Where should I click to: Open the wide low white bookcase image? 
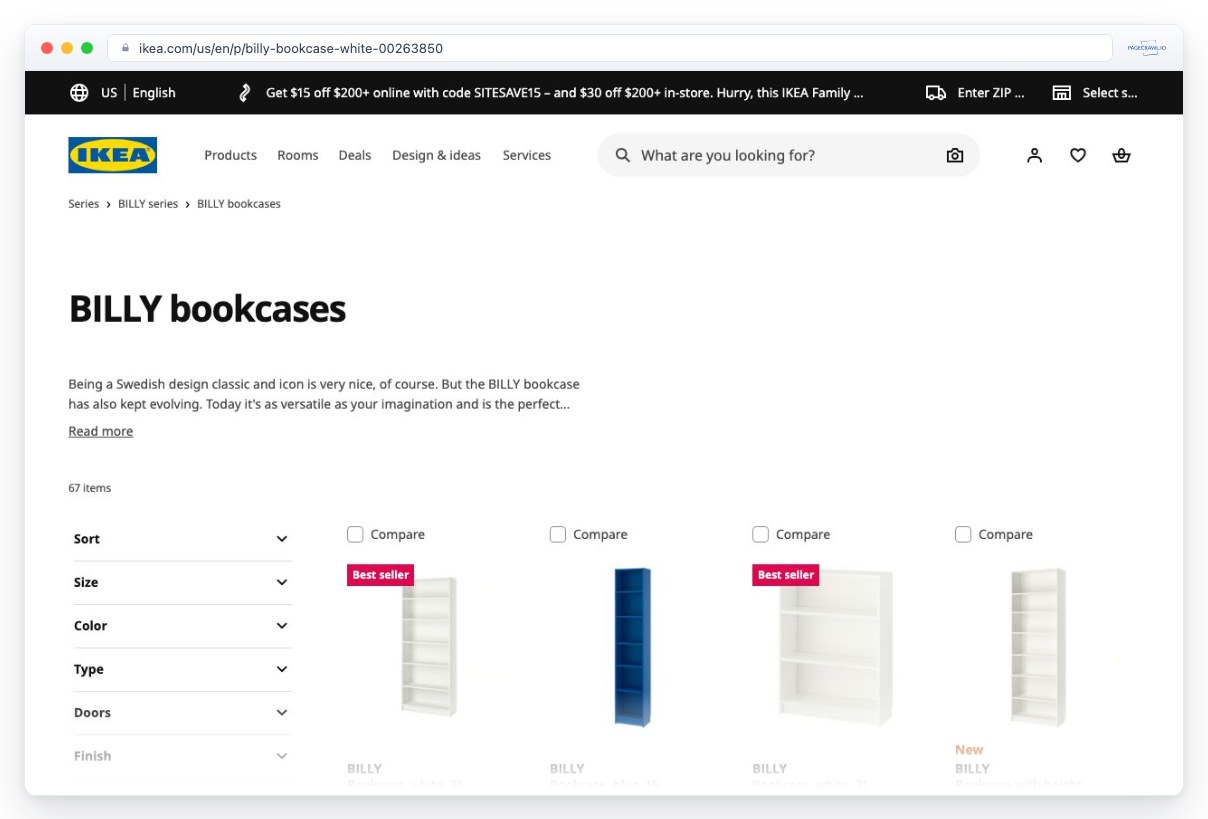click(835, 646)
